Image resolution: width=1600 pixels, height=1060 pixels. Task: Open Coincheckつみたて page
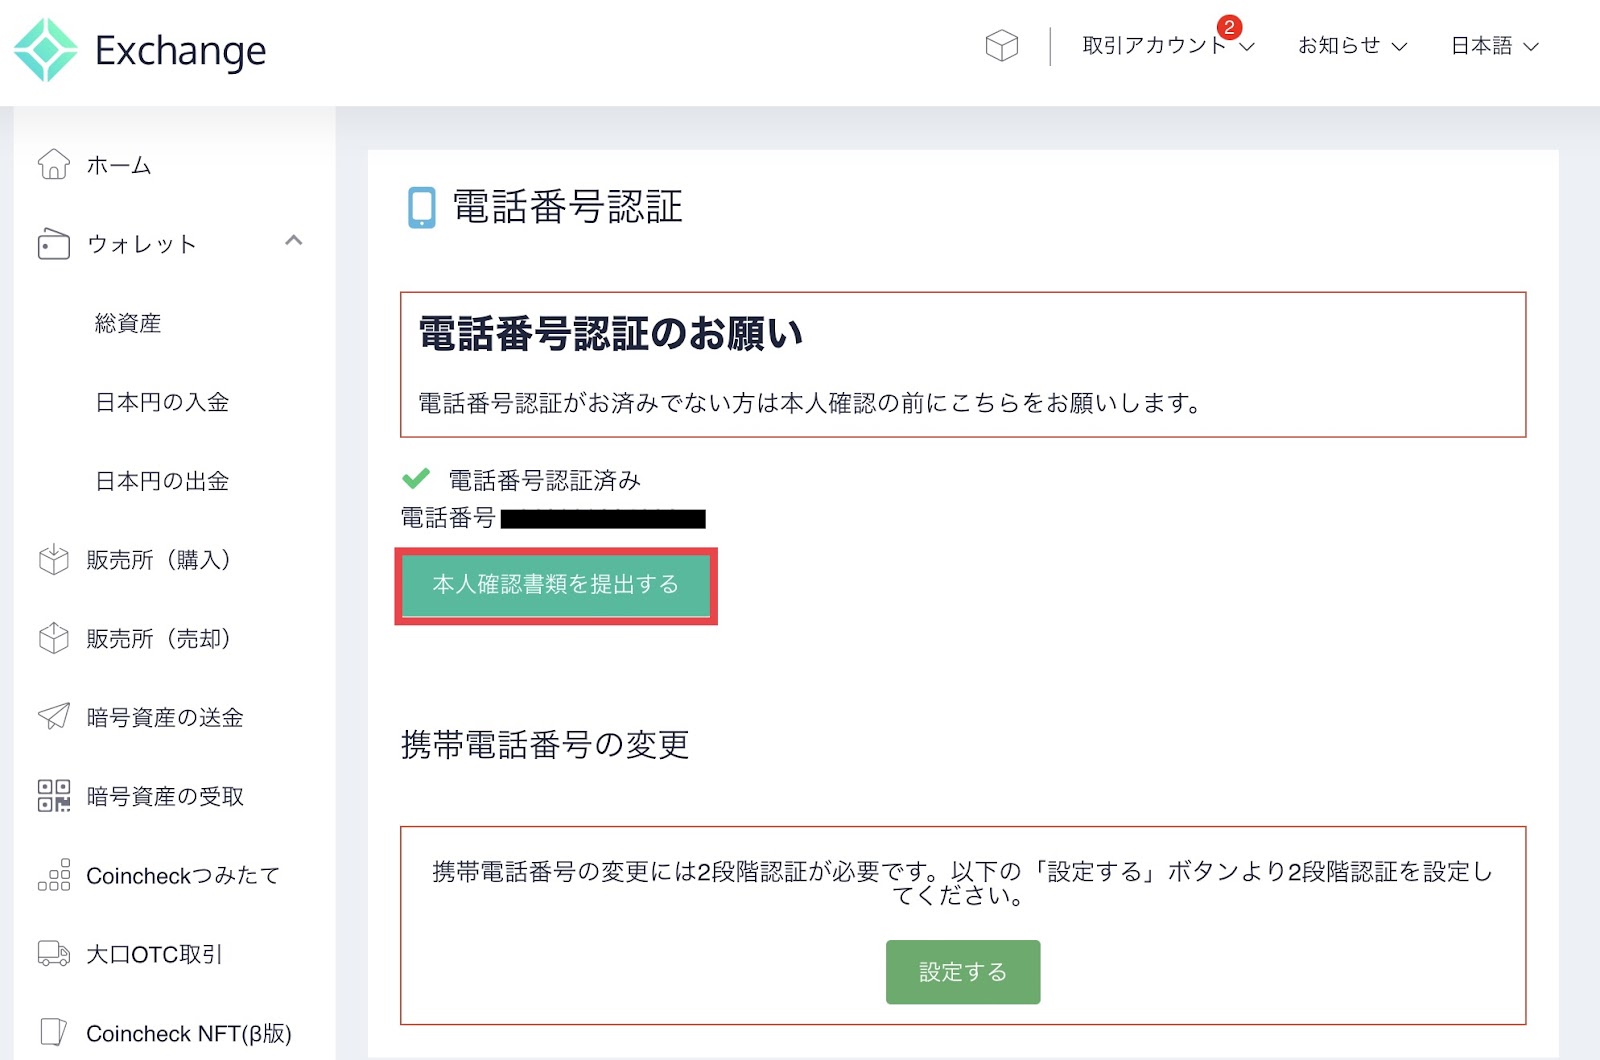[x=183, y=875]
